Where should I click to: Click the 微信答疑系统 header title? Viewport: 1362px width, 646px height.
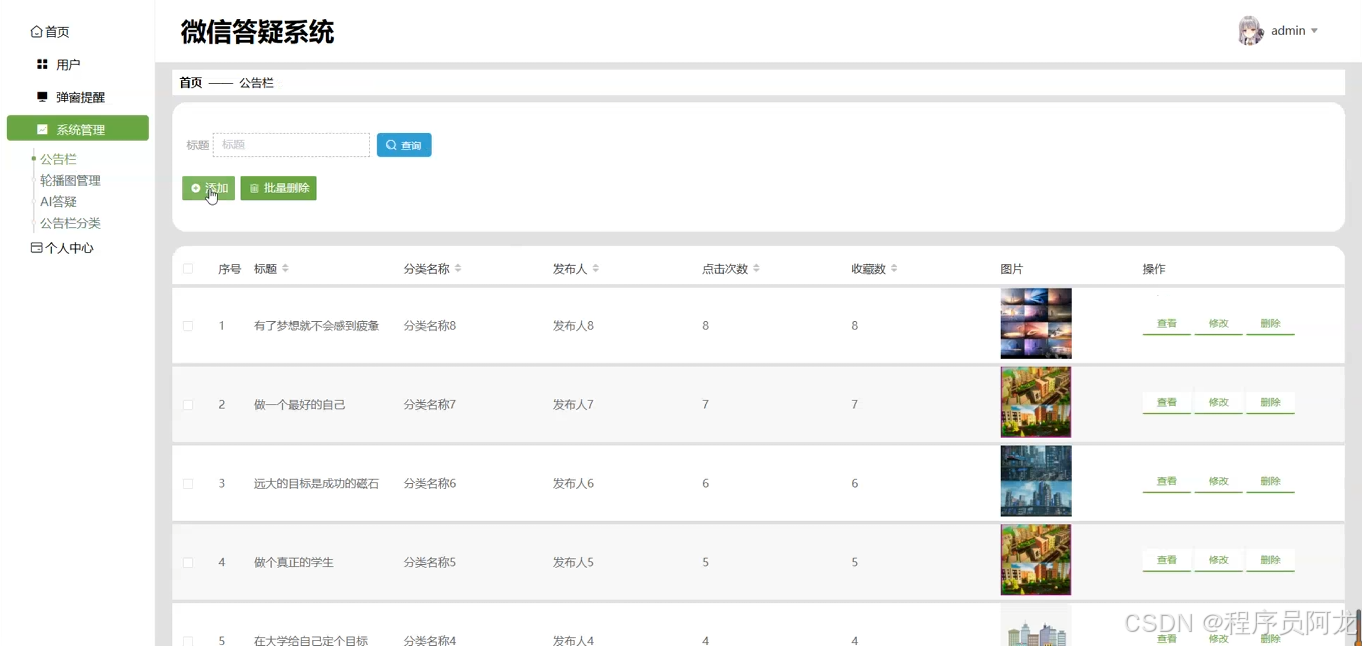[x=257, y=32]
